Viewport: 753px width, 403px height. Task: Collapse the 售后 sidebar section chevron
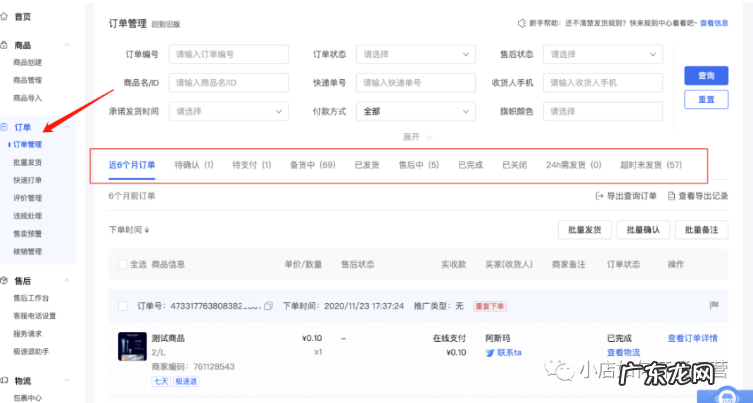[x=67, y=280]
